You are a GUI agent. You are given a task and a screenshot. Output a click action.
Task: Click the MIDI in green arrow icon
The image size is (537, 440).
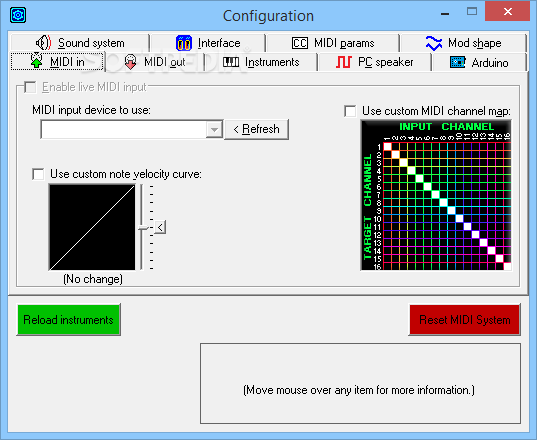[x=37, y=61]
